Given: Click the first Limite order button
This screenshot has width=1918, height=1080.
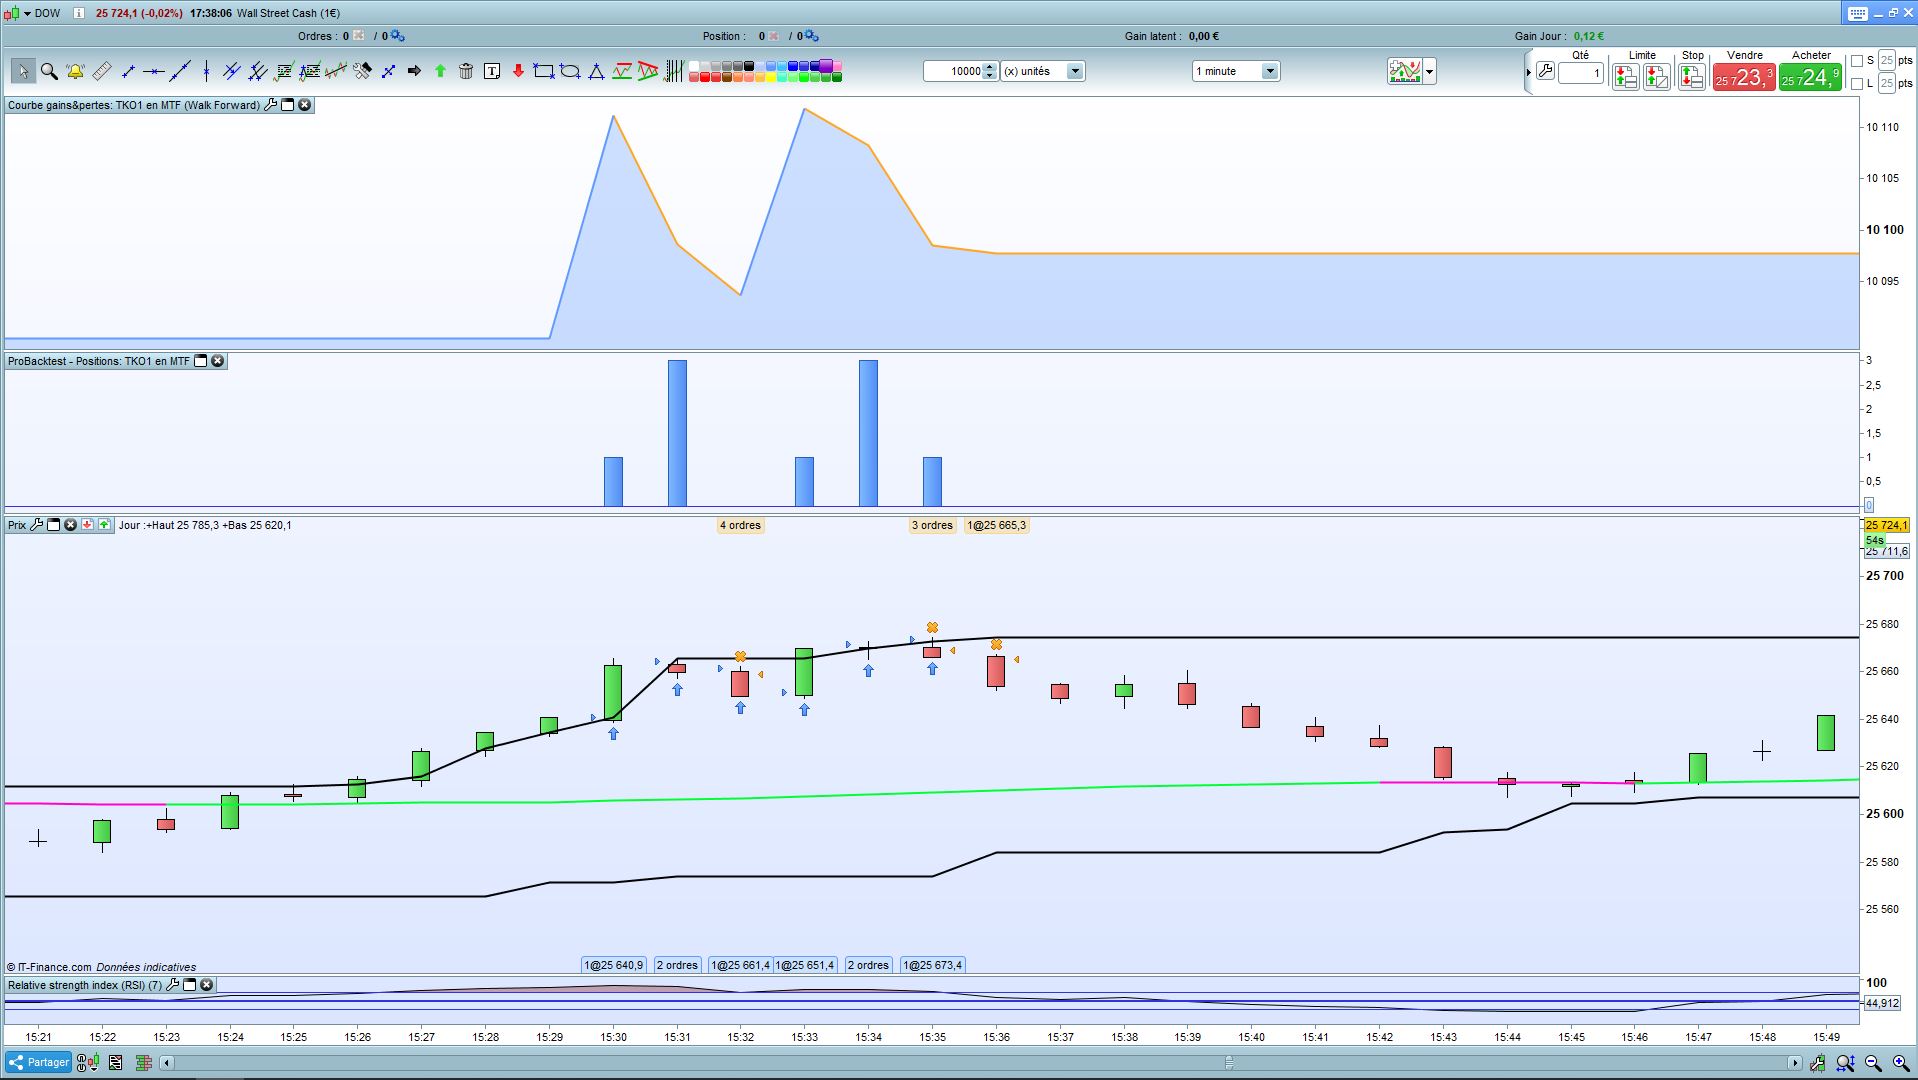Looking at the screenshot, I should tap(1625, 77).
